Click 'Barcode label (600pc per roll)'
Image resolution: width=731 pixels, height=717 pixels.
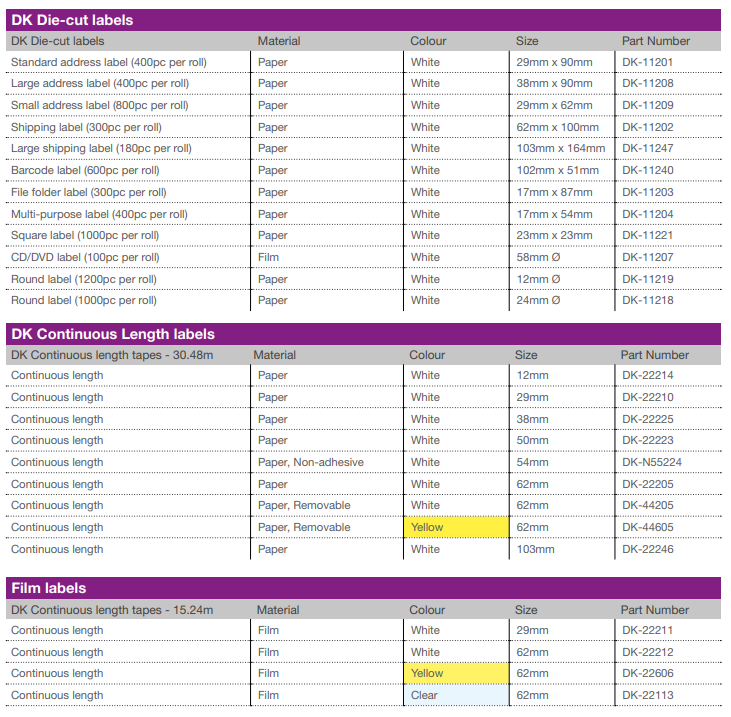point(85,170)
